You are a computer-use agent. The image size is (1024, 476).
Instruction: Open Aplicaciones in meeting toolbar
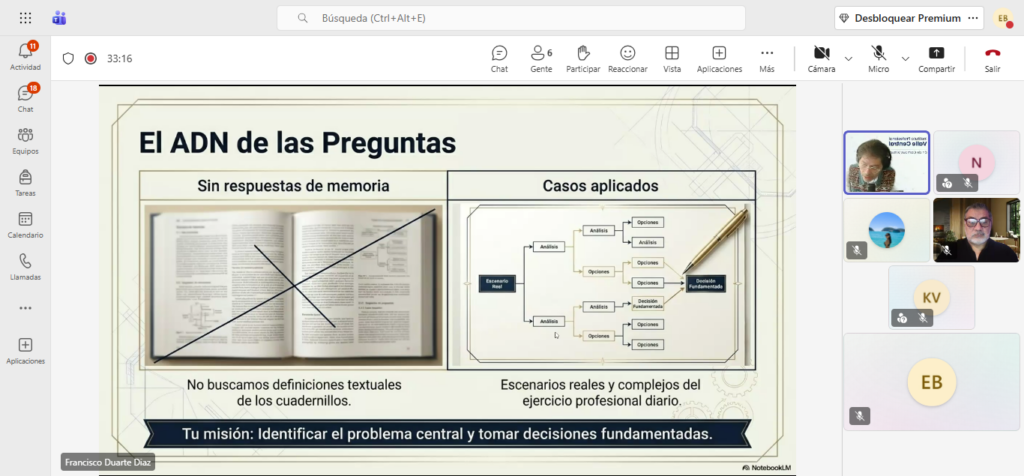[x=719, y=58]
